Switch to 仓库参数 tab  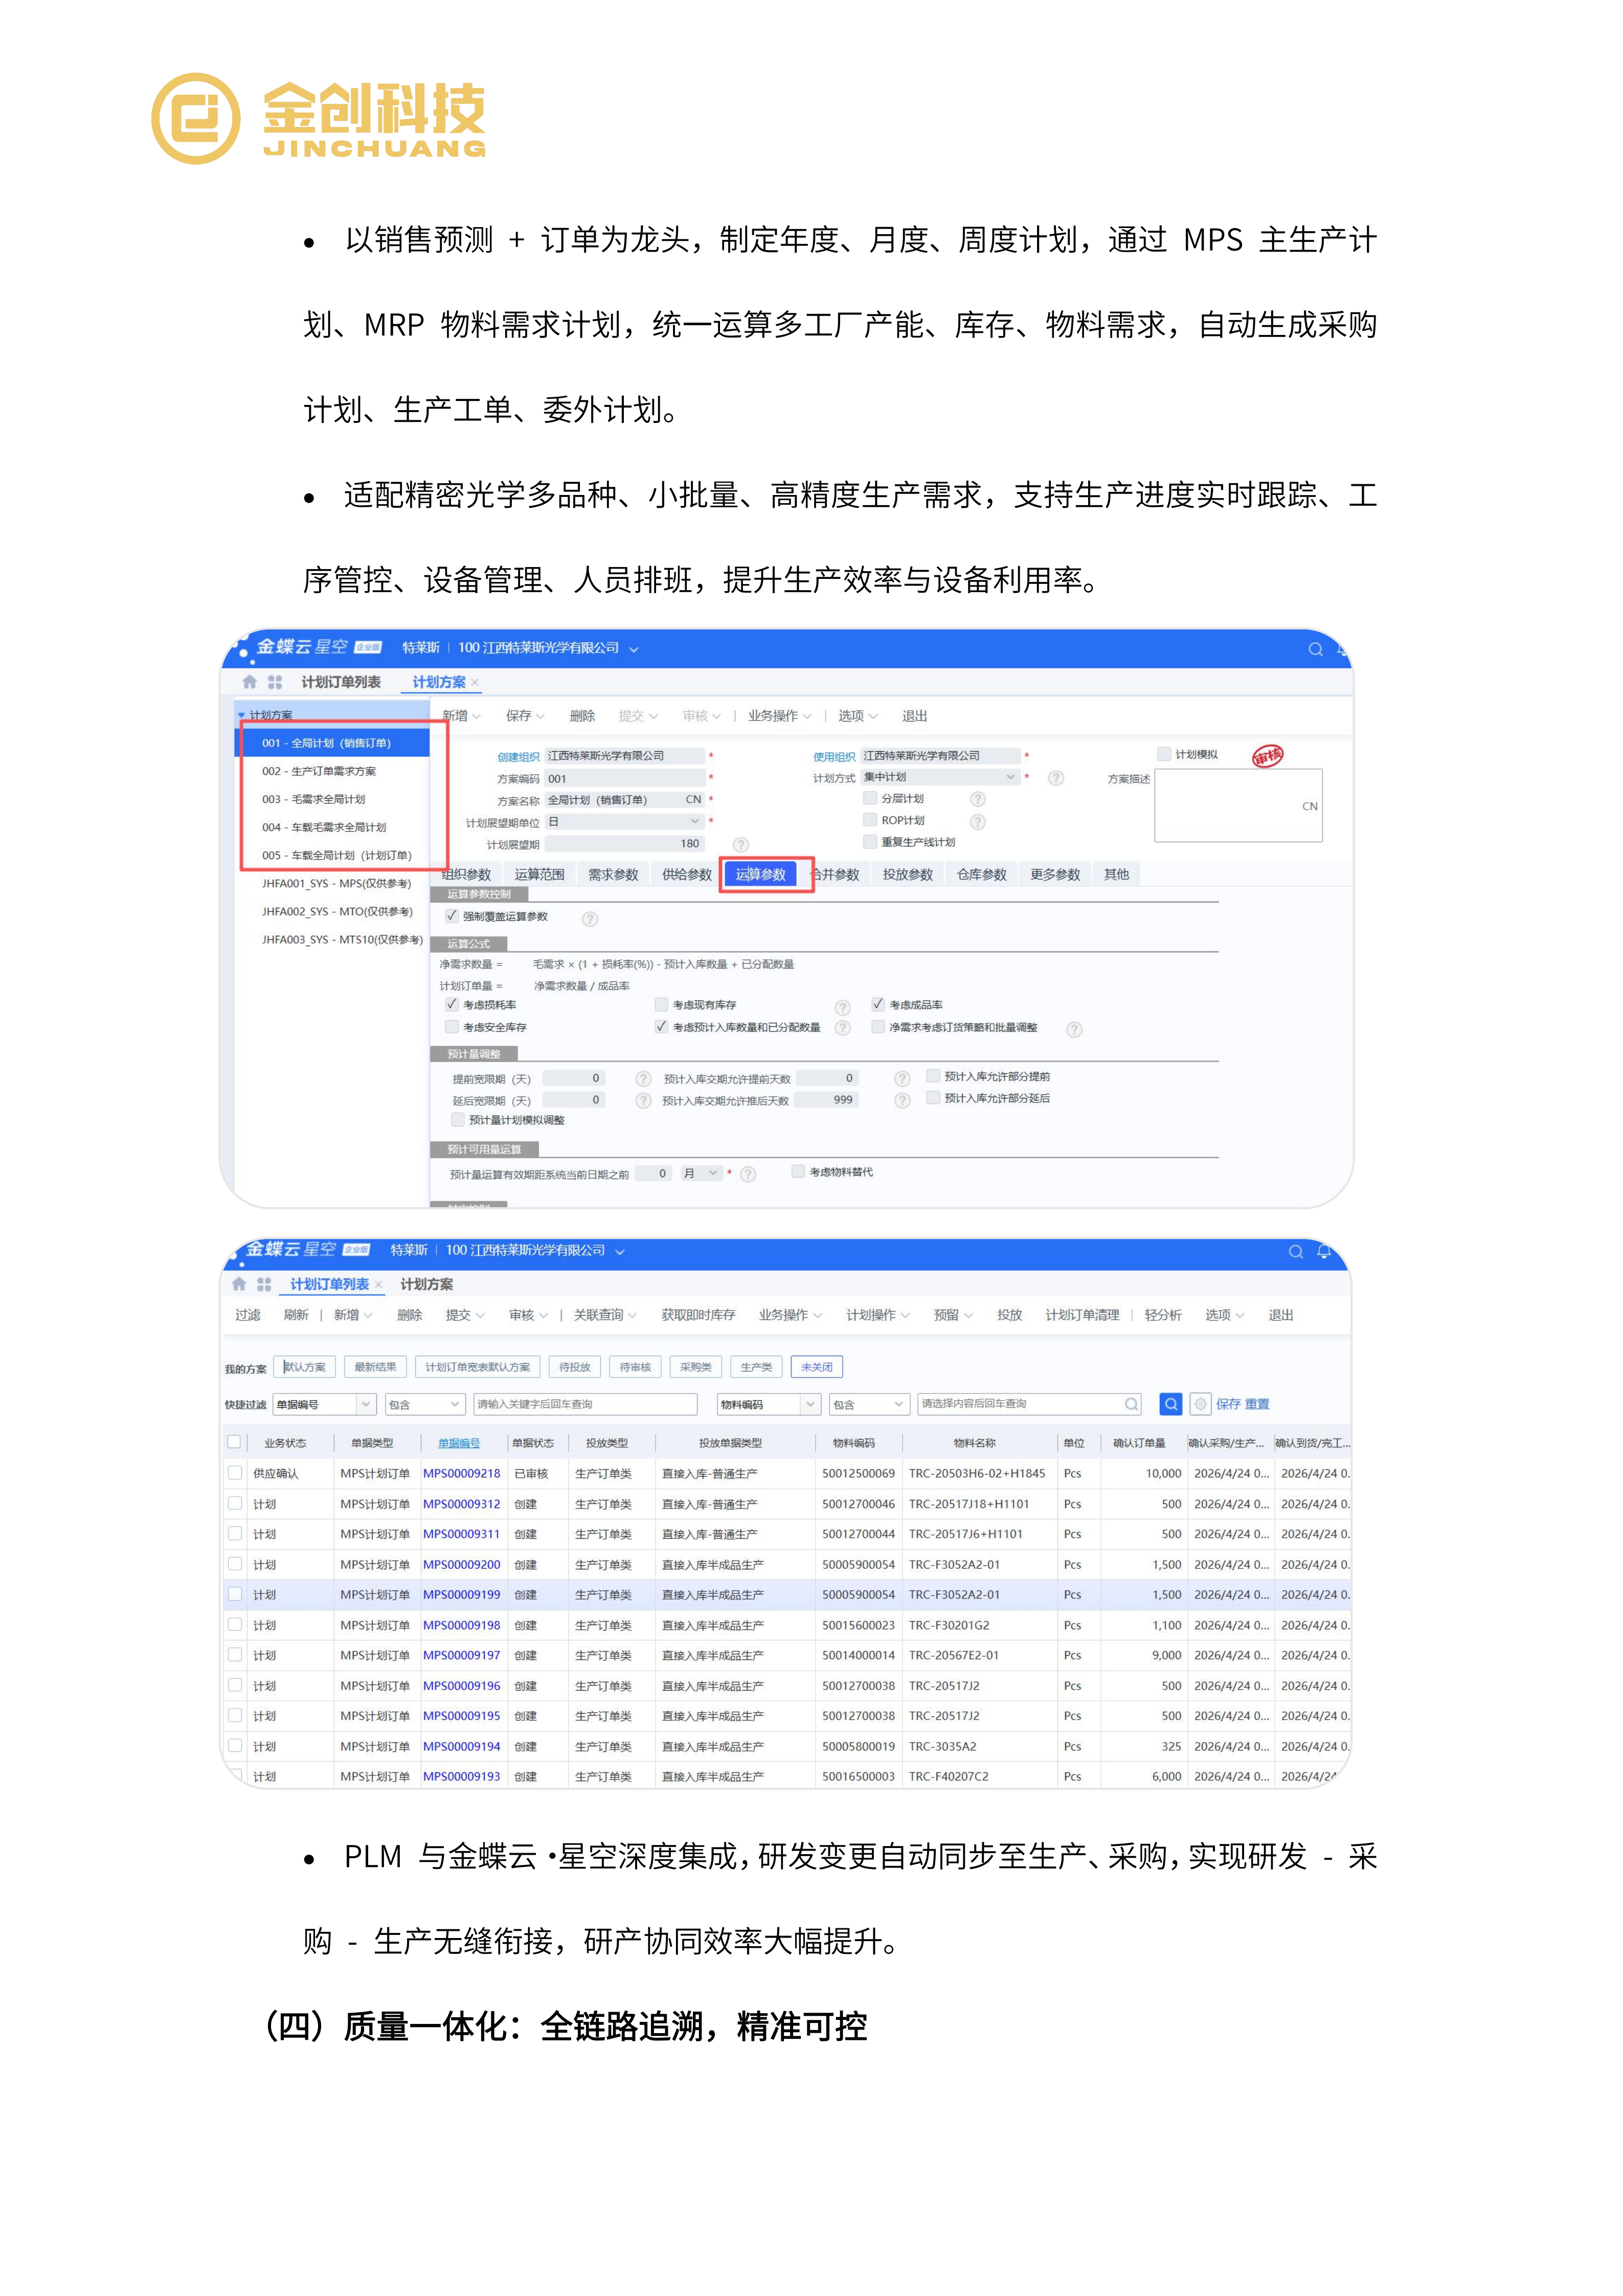(x=981, y=875)
